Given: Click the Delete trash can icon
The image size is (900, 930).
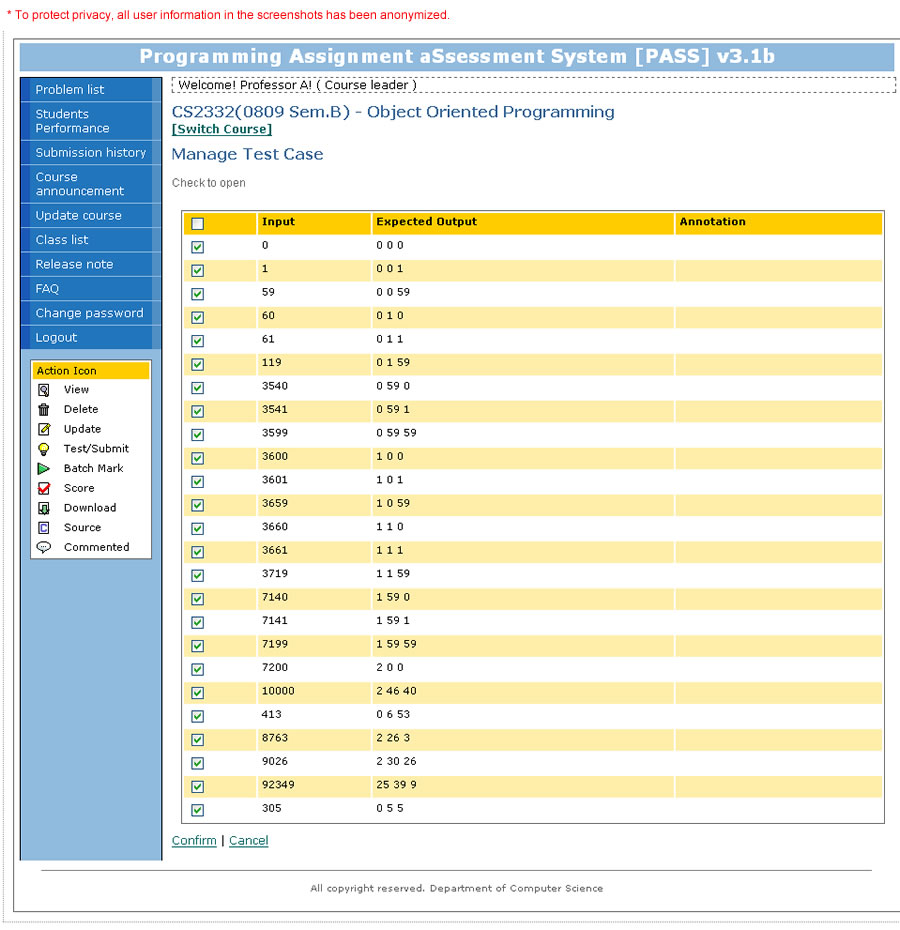Looking at the screenshot, I should point(44,409).
